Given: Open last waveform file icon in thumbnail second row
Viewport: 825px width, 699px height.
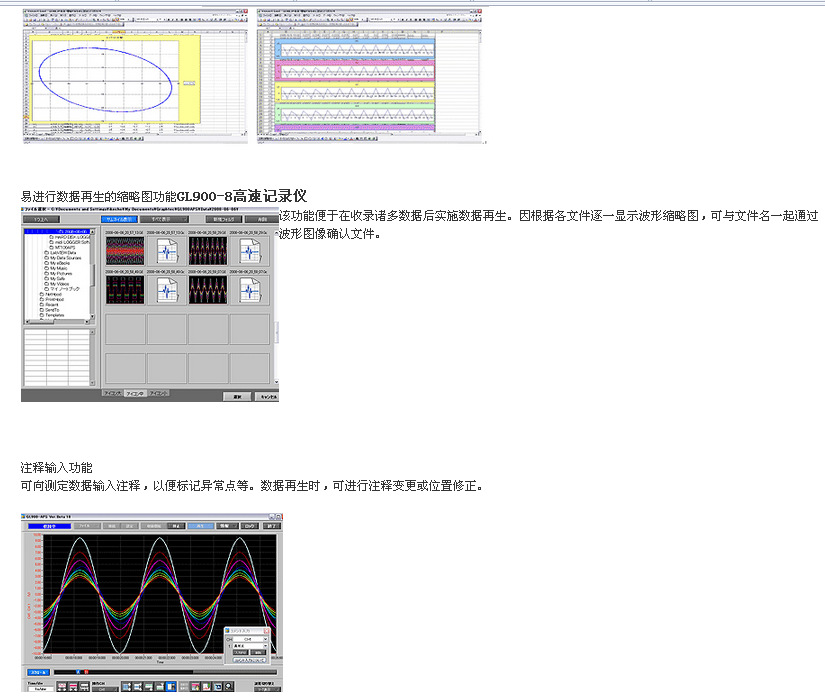Looking at the screenshot, I should tap(250, 290).
